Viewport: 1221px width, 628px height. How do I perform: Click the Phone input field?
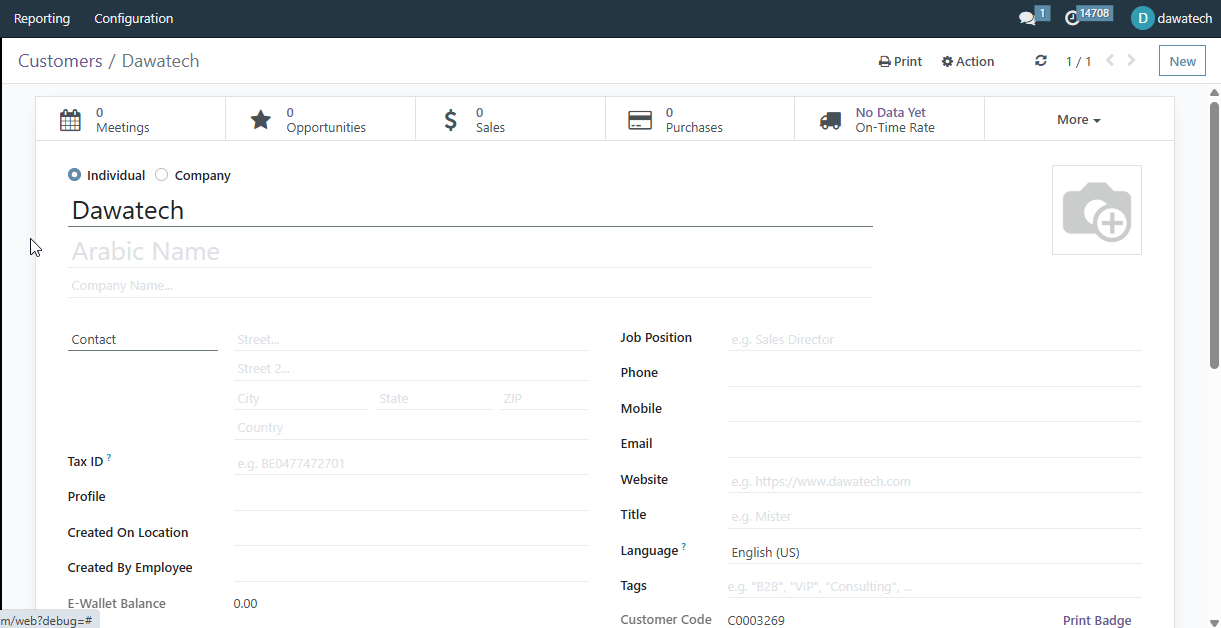935,375
